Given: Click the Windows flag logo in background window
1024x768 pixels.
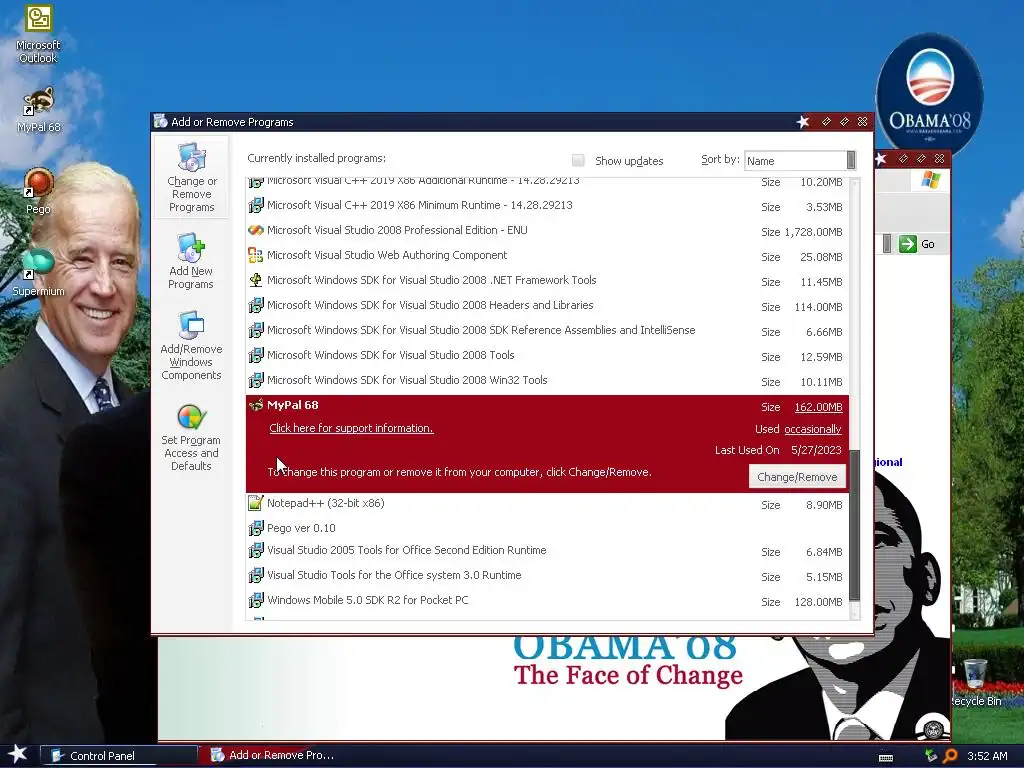Looking at the screenshot, I should (x=931, y=180).
